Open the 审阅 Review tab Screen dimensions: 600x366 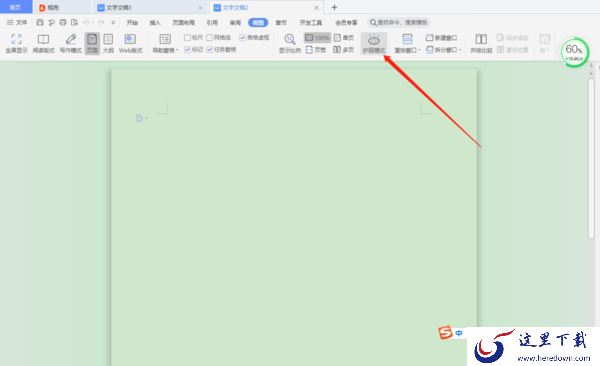click(x=235, y=23)
